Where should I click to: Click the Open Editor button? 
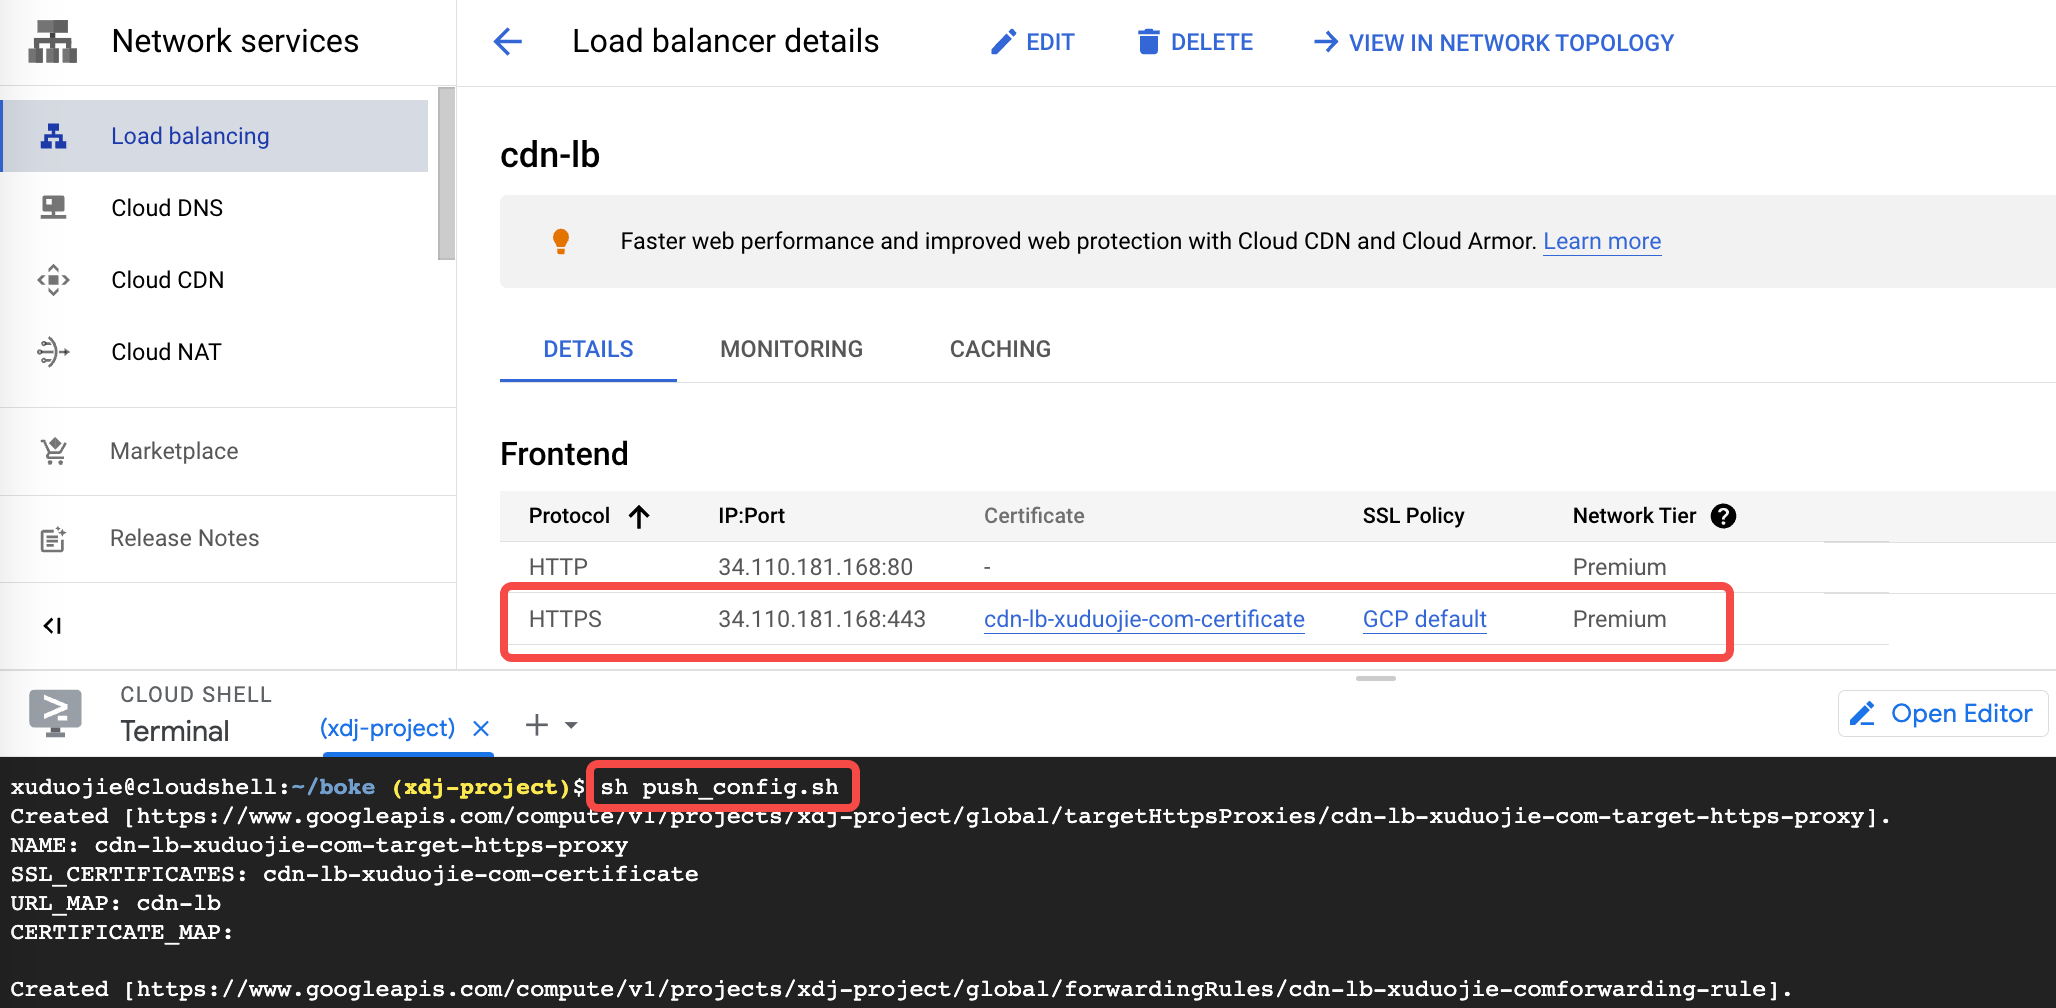(1942, 713)
